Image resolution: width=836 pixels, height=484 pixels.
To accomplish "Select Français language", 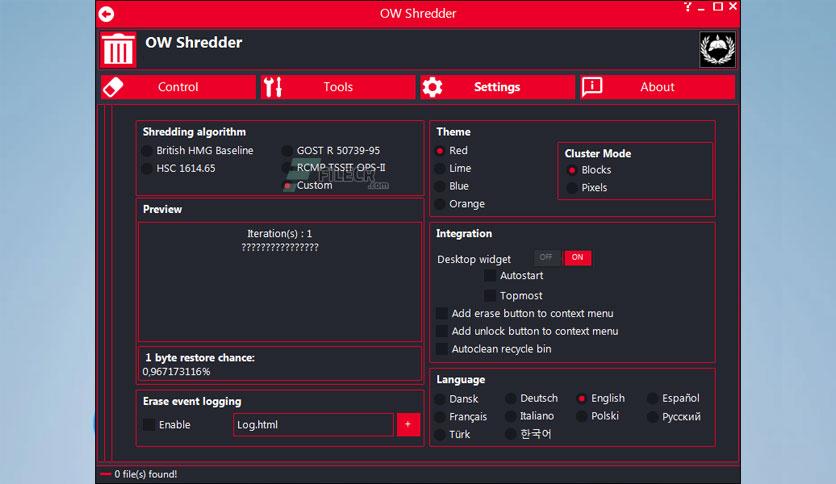I will coord(461,417).
